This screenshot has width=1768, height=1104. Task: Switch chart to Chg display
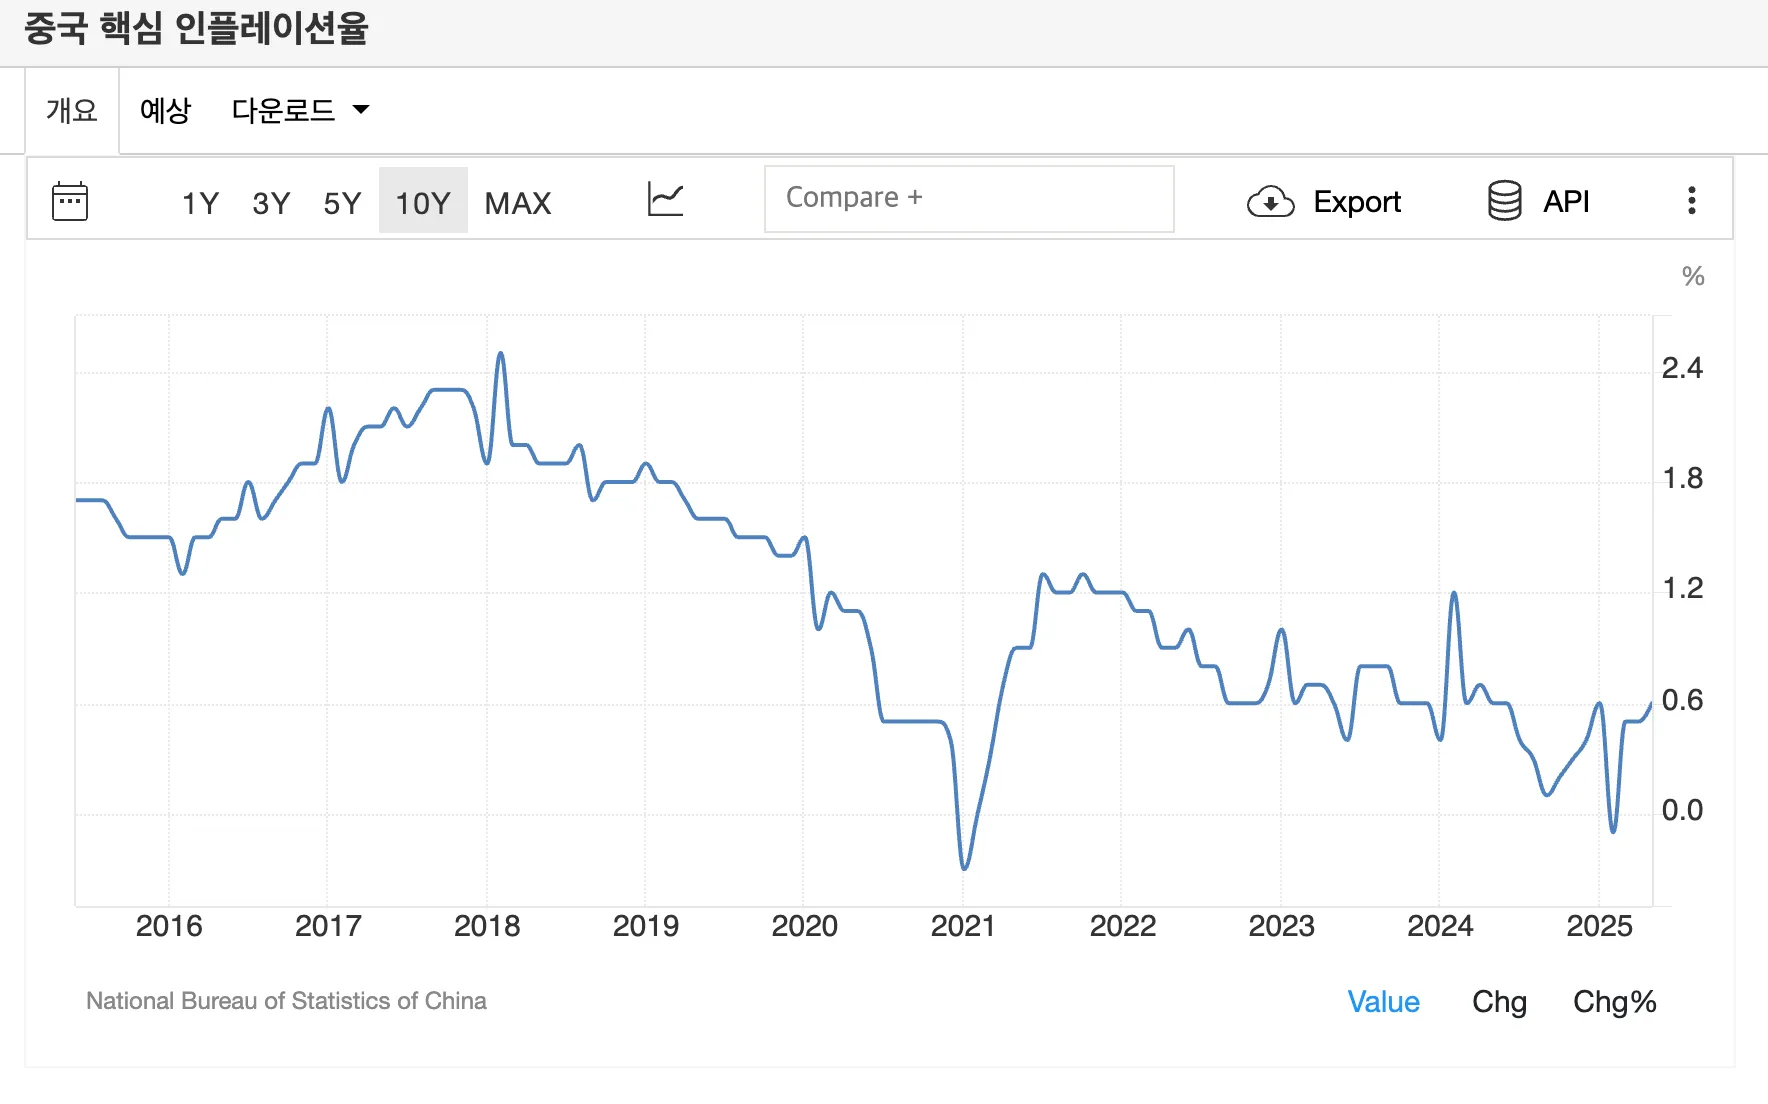click(x=1499, y=1002)
